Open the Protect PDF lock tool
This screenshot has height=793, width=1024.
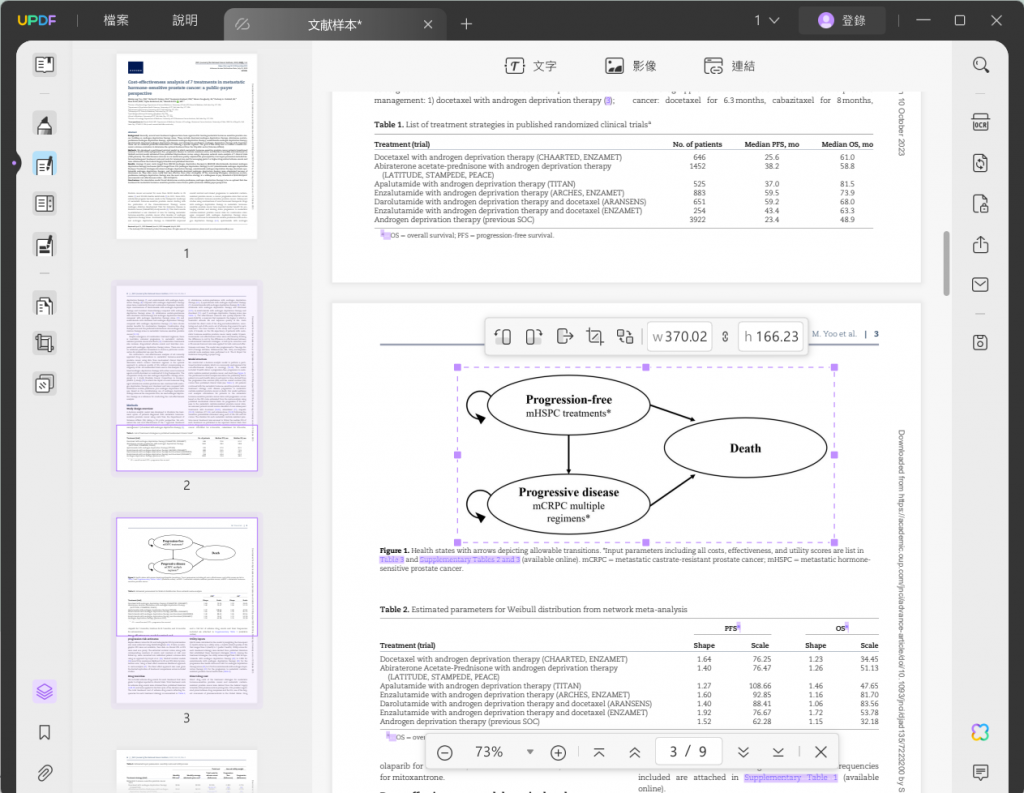pyautogui.click(x=980, y=204)
